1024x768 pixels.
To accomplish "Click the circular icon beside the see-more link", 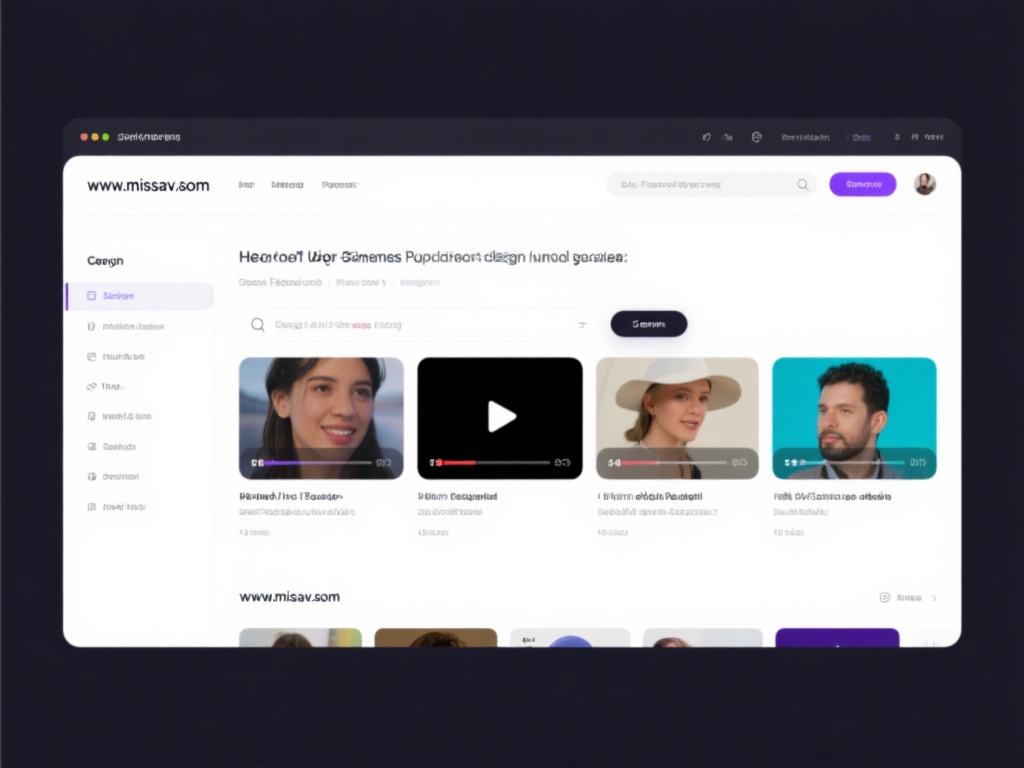I will point(884,598).
